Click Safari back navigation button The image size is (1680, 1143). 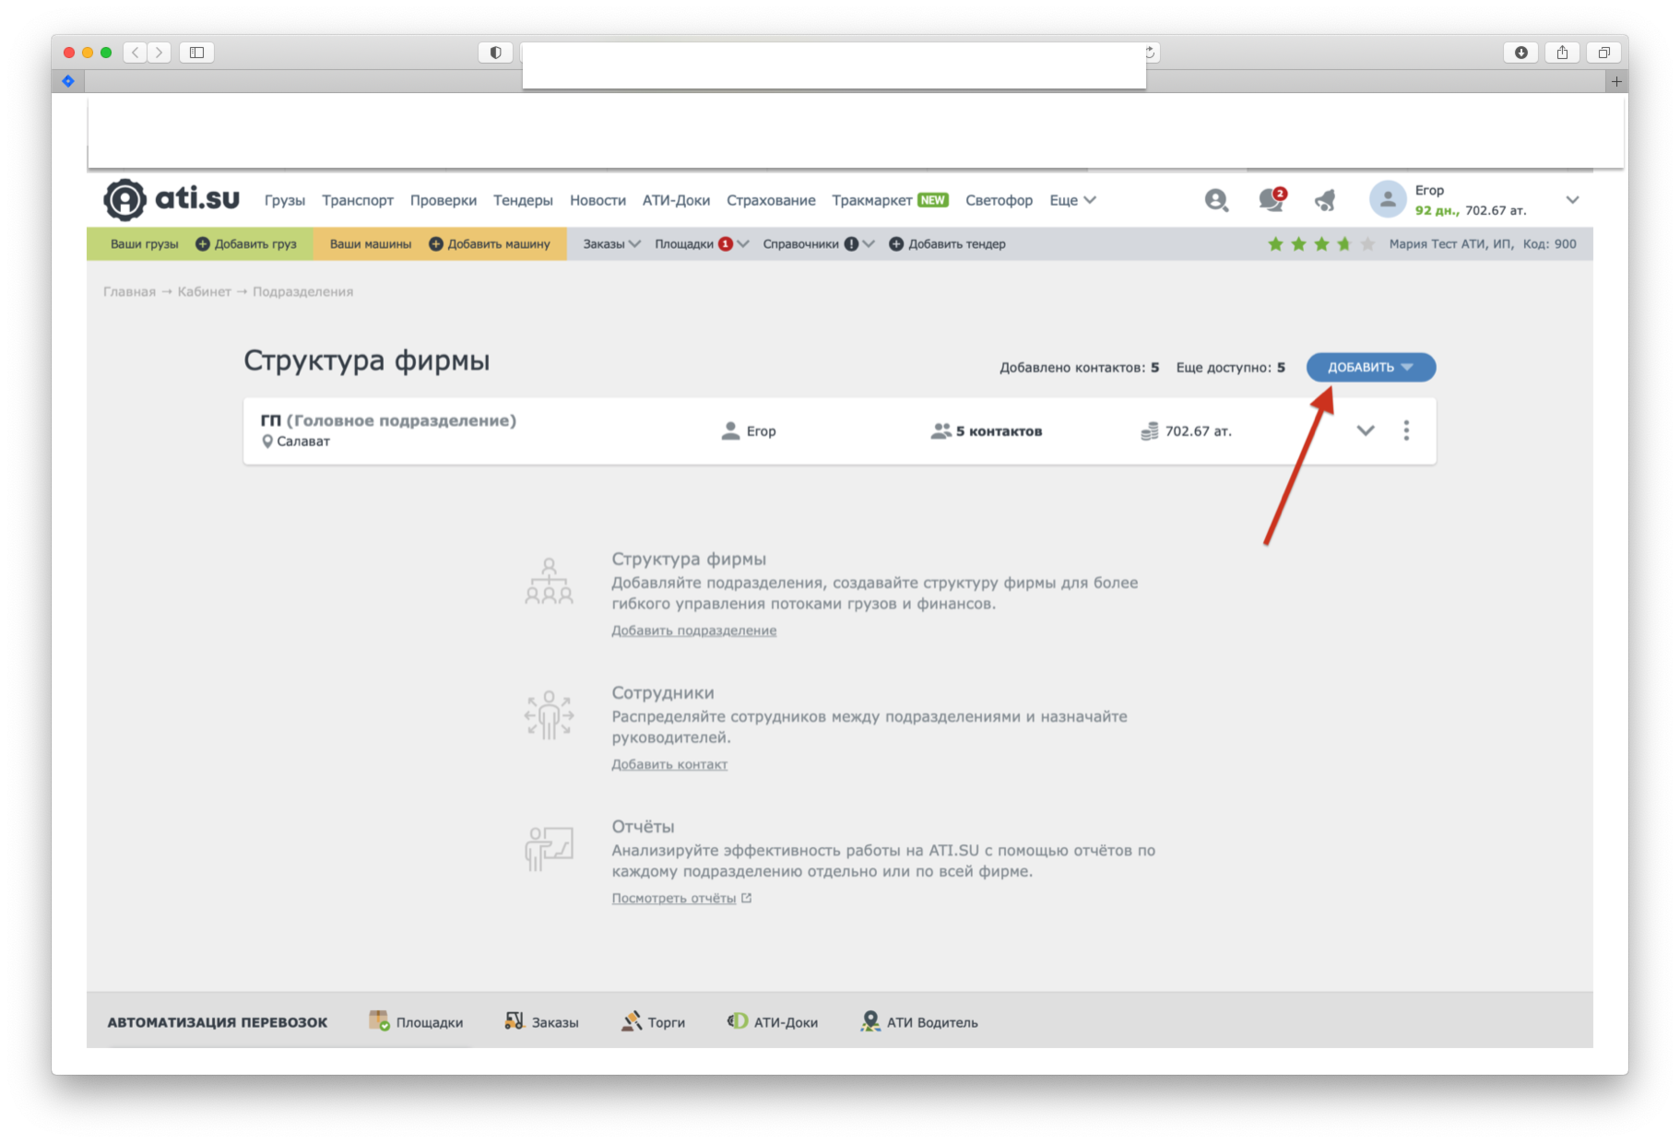(135, 52)
